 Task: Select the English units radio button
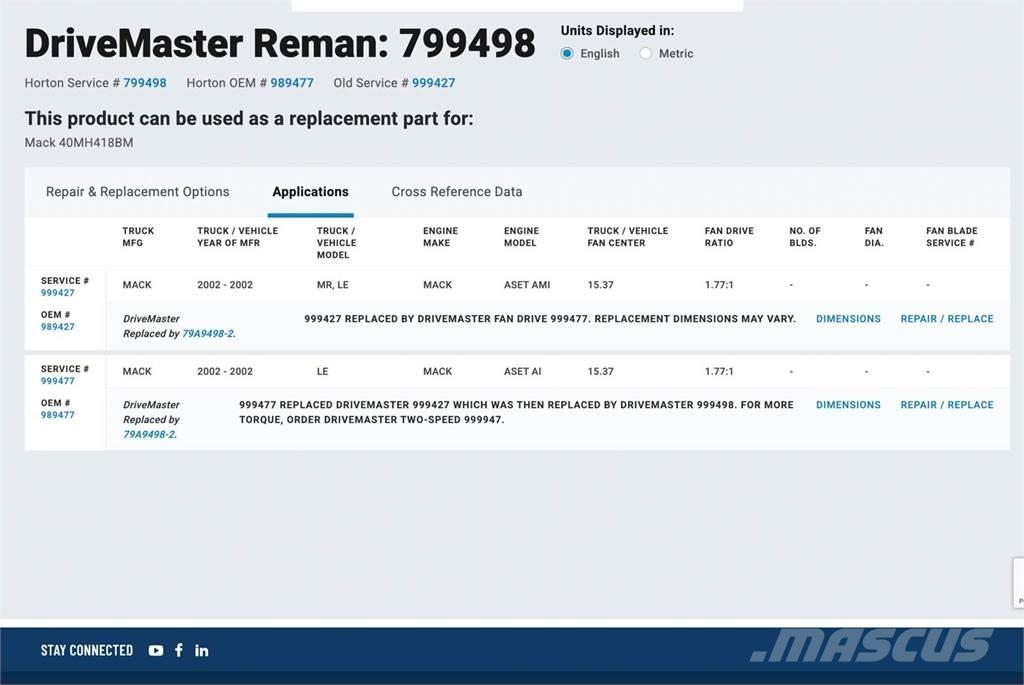click(567, 54)
